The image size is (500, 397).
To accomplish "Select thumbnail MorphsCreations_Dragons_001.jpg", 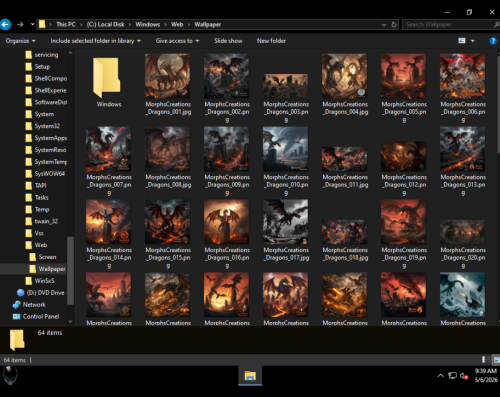I will (167, 76).
